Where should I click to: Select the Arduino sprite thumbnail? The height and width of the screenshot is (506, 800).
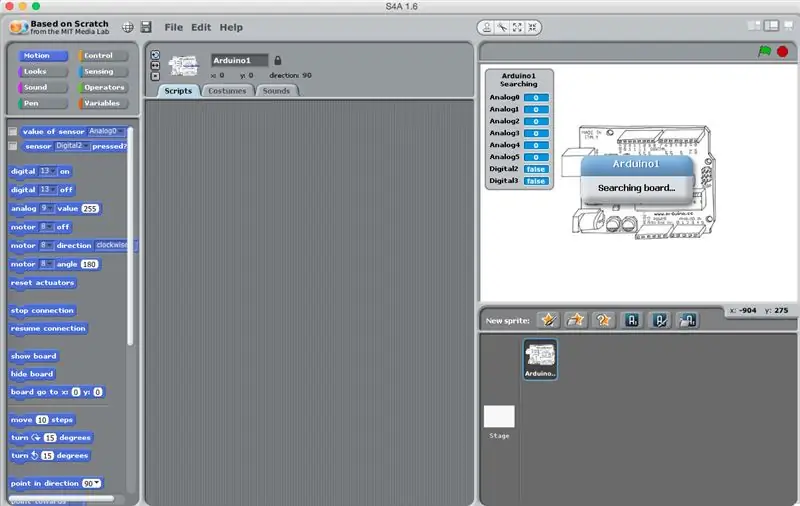click(x=540, y=359)
